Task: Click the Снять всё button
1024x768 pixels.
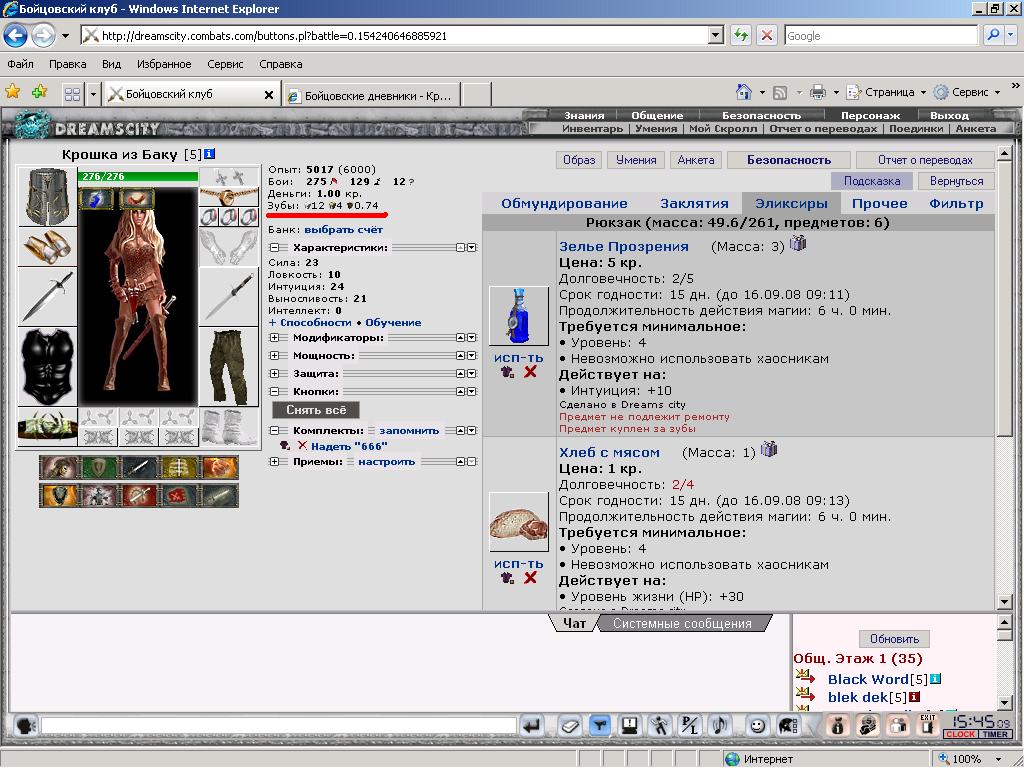Action: click(315, 410)
